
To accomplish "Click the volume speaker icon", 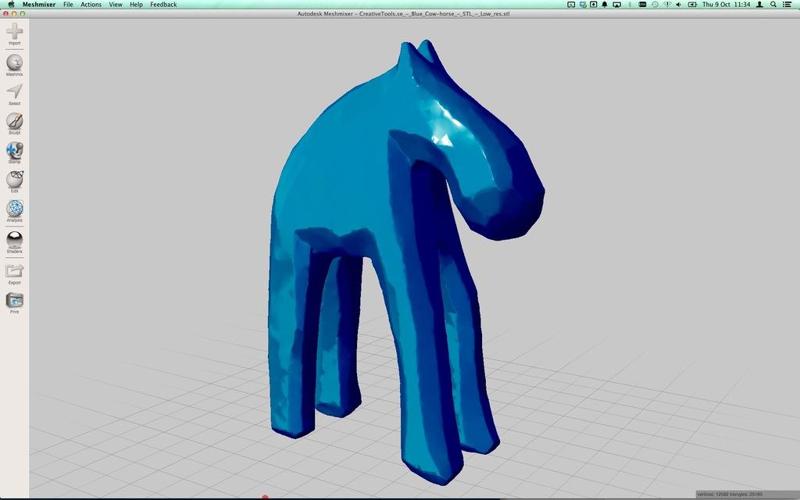I will pos(679,5).
